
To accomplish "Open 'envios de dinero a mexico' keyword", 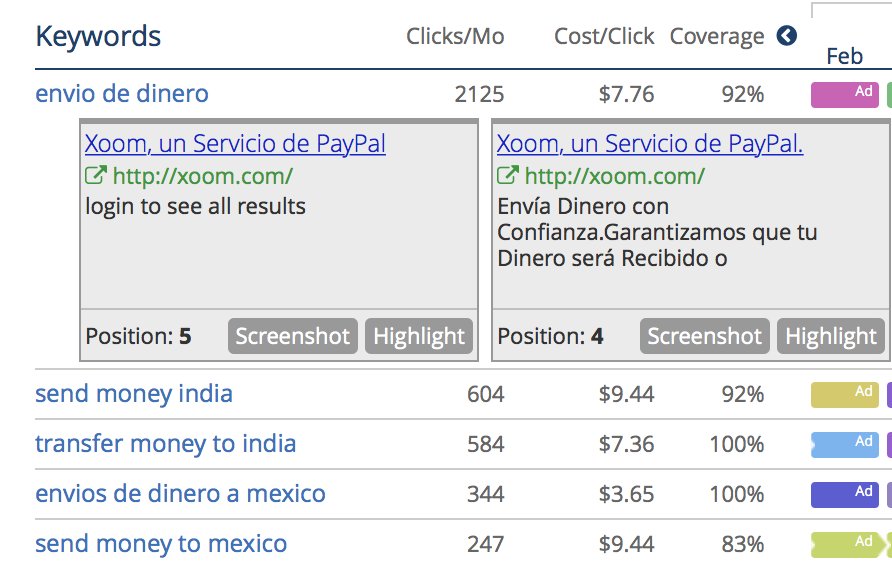I will [180, 494].
